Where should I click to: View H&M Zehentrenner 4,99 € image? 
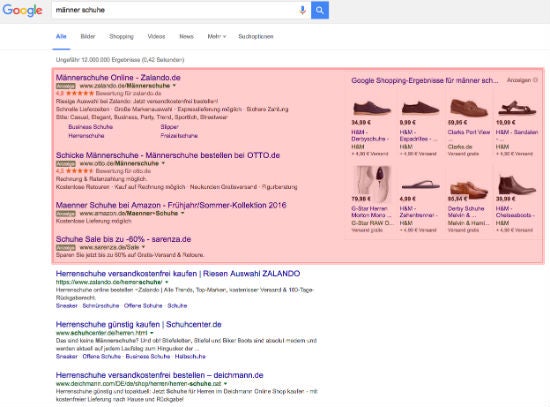point(420,185)
